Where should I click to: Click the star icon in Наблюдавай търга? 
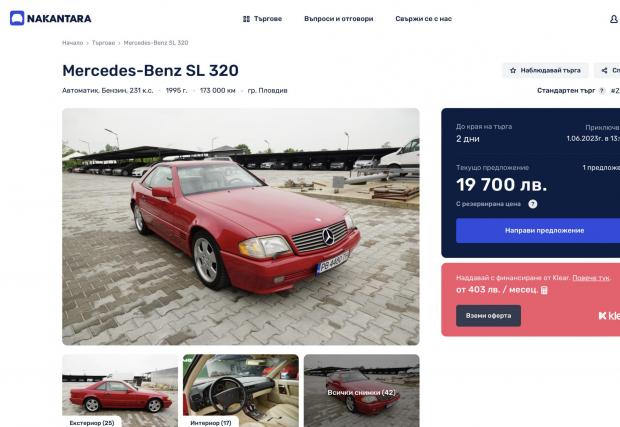pyautogui.click(x=513, y=70)
